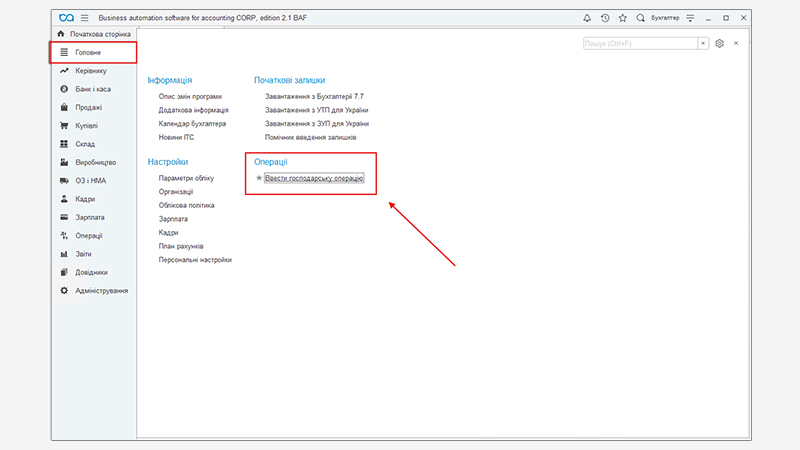The height and width of the screenshot is (450, 800).
Task: Open the Банк і каса section
Action: click(93, 89)
